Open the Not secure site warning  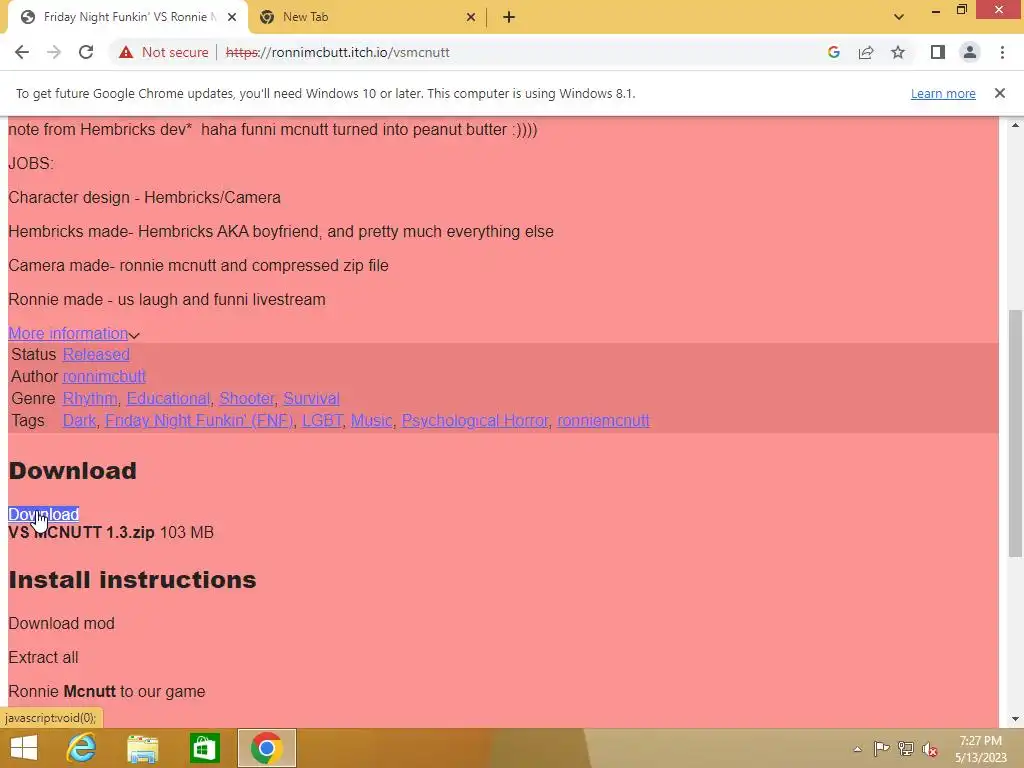pos(163,52)
